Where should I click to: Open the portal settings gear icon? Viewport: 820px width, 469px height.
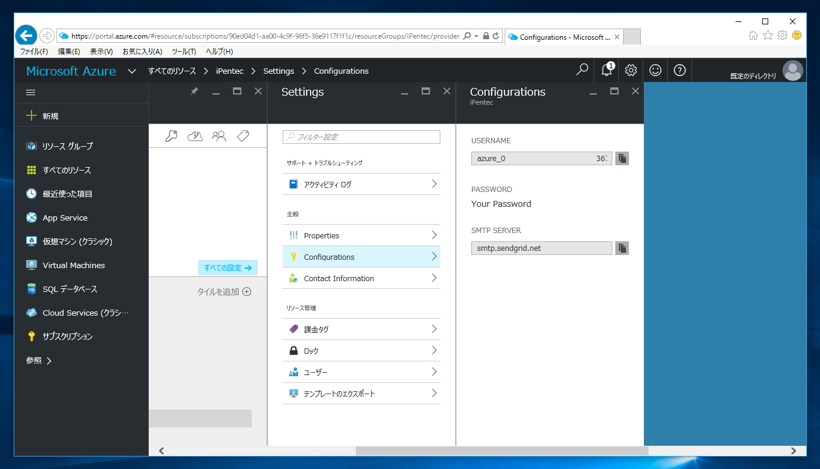coord(631,71)
